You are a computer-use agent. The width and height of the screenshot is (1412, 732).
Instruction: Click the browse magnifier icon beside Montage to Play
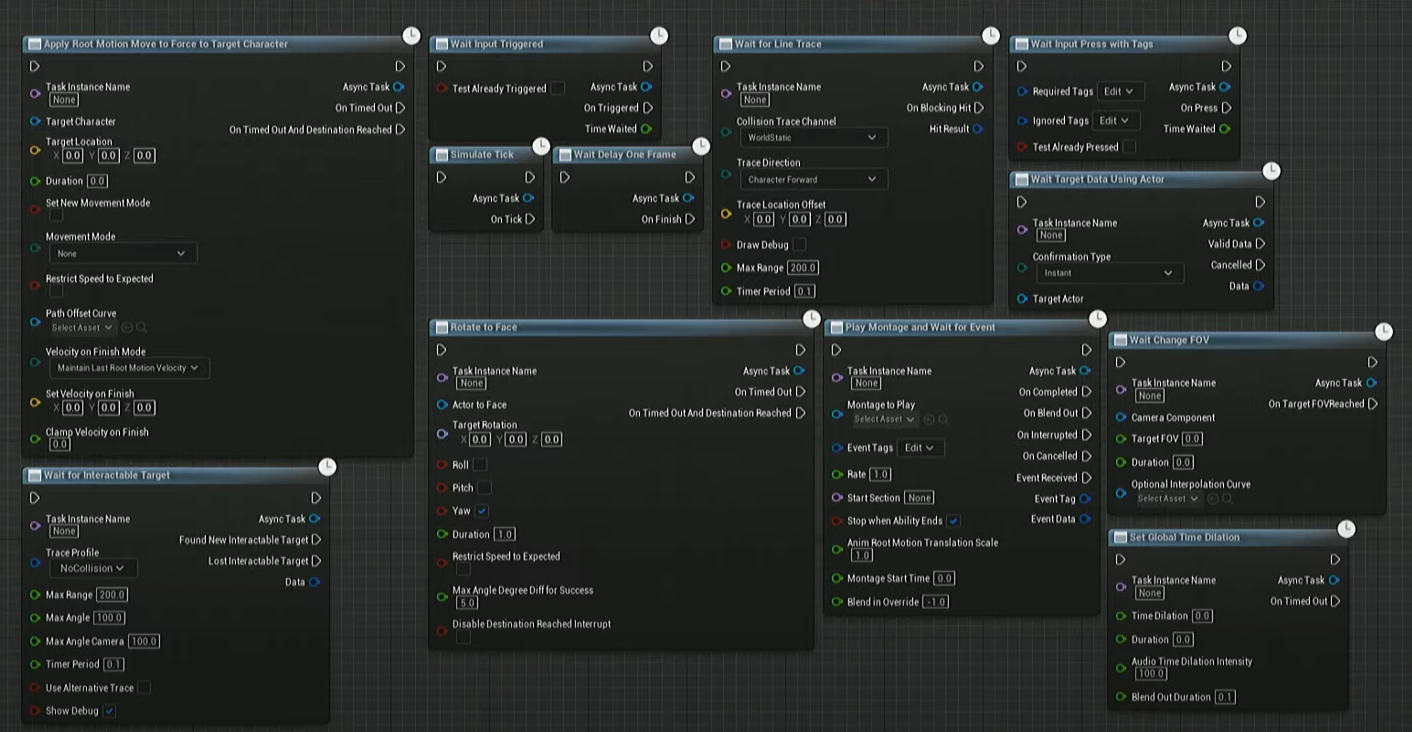[x=943, y=420]
